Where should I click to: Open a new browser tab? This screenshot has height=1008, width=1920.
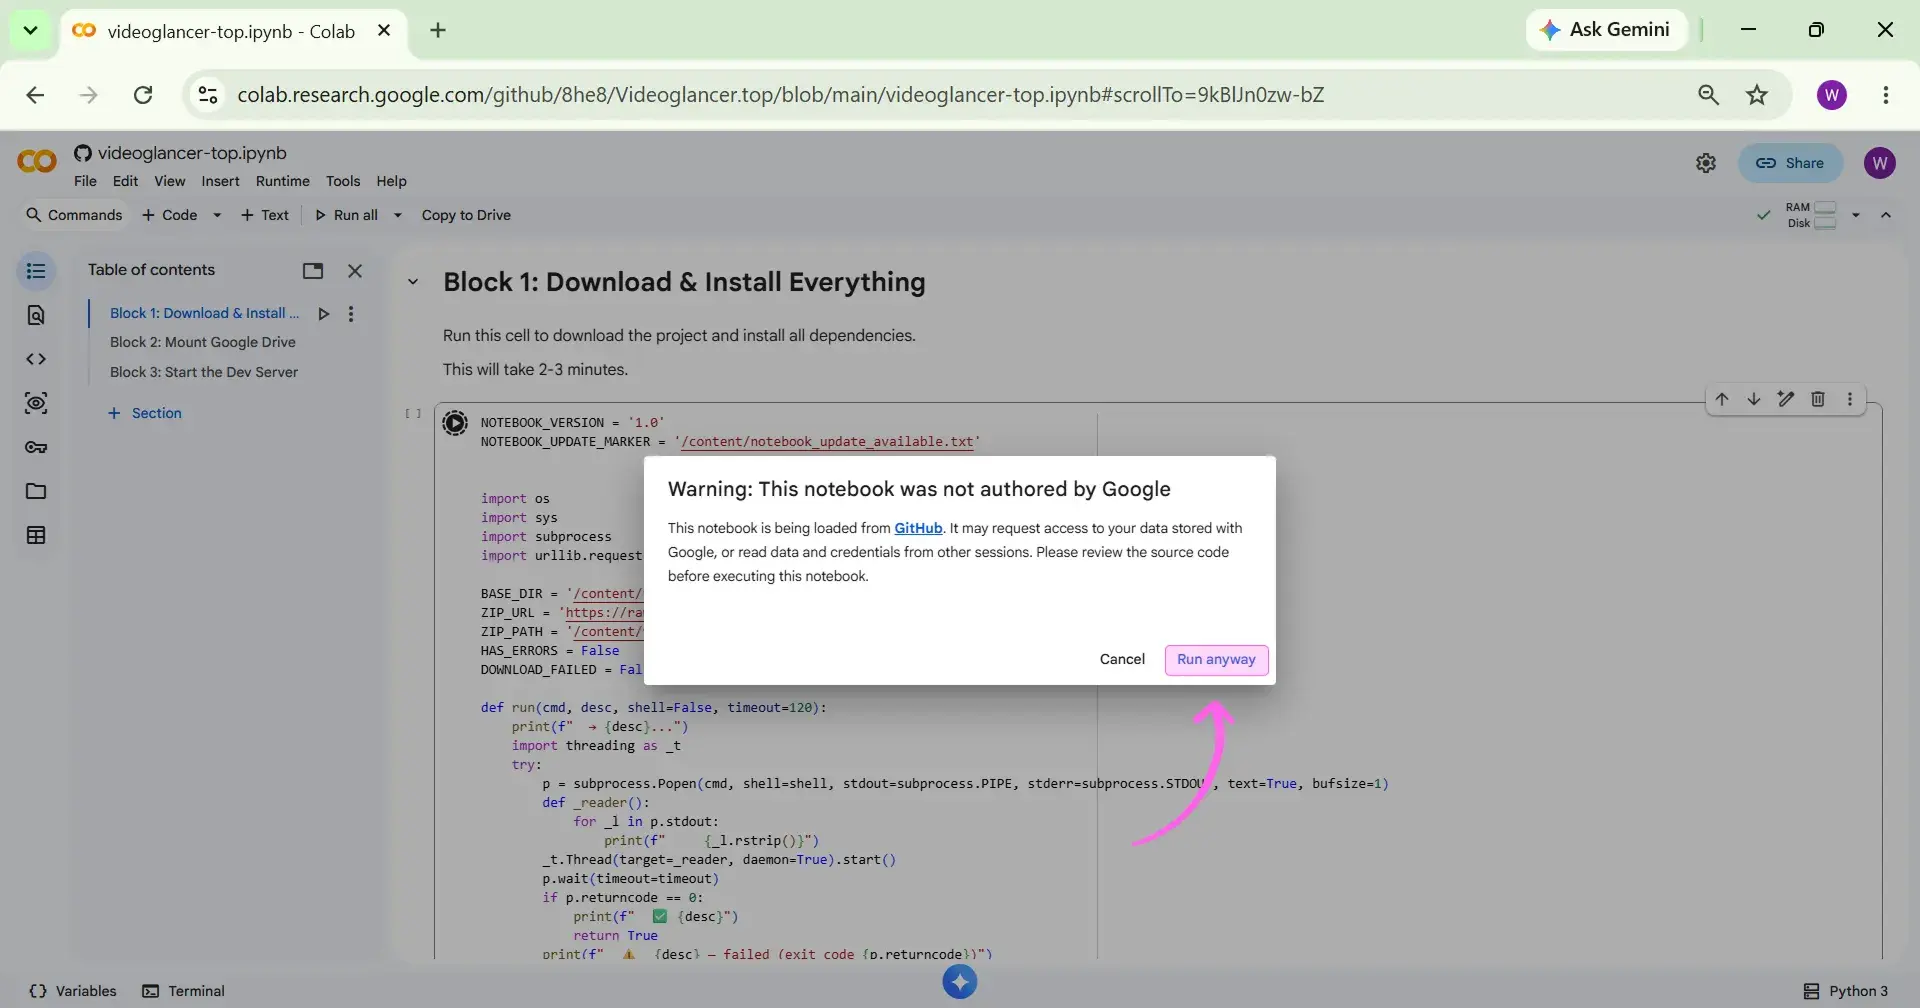pos(438,30)
